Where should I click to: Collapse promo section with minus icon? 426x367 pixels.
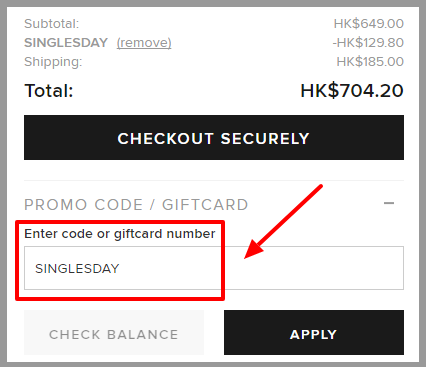pyautogui.click(x=389, y=203)
